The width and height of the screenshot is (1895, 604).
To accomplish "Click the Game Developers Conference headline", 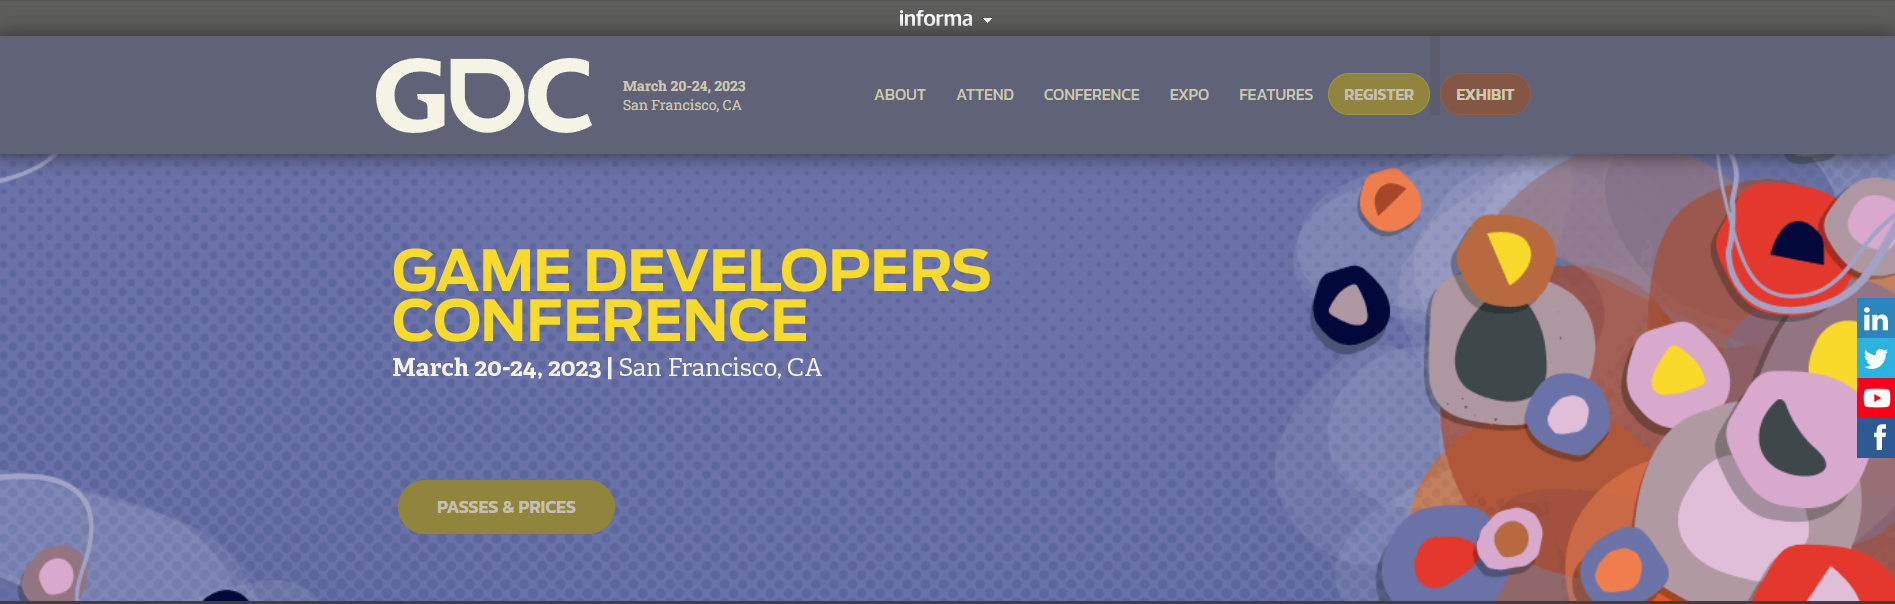I will pyautogui.click(x=691, y=295).
